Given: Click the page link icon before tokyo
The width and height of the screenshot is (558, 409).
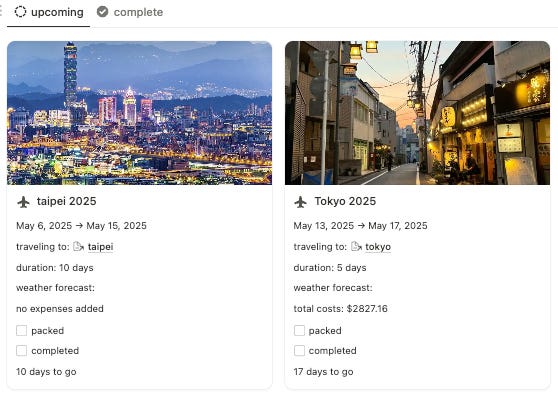Looking at the screenshot, I should pos(356,246).
